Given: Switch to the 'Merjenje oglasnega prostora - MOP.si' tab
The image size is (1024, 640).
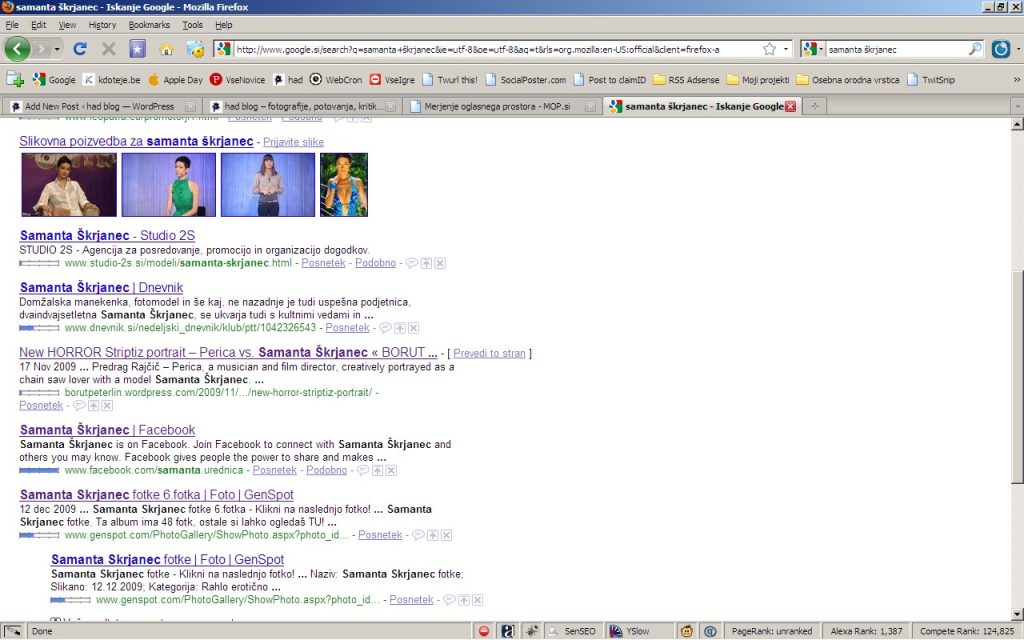Looking at the screenshot, I should click(x=500, y=106).
